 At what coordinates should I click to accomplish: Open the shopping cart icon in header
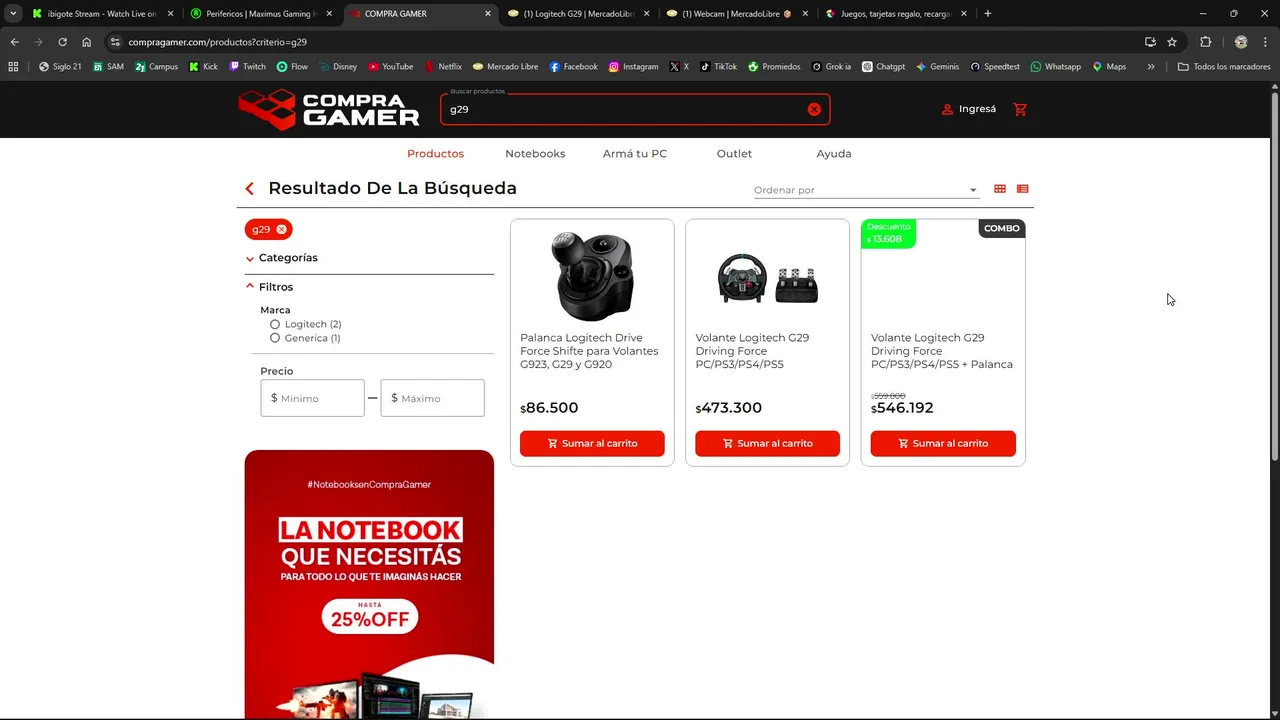(1020, 109)
